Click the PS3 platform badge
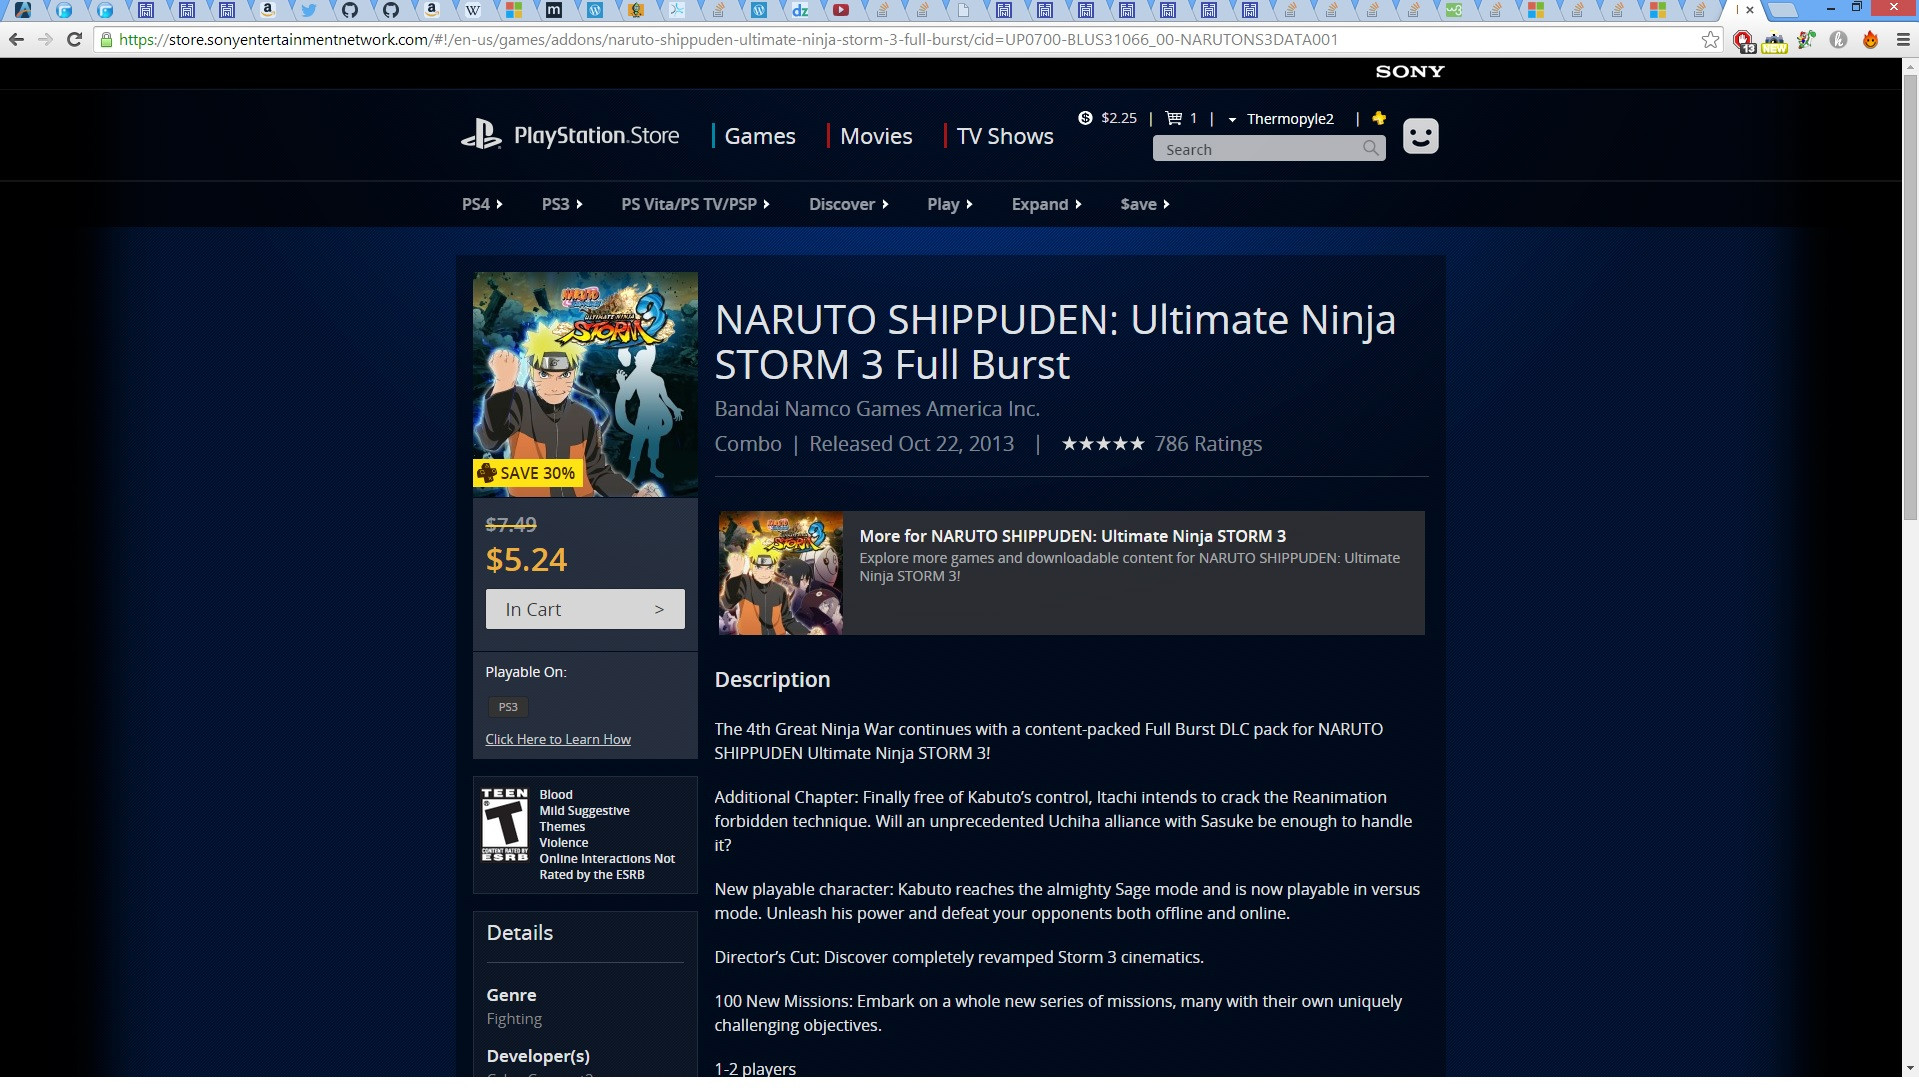Screen dimensions: 1919x1091 pos(508,707)
